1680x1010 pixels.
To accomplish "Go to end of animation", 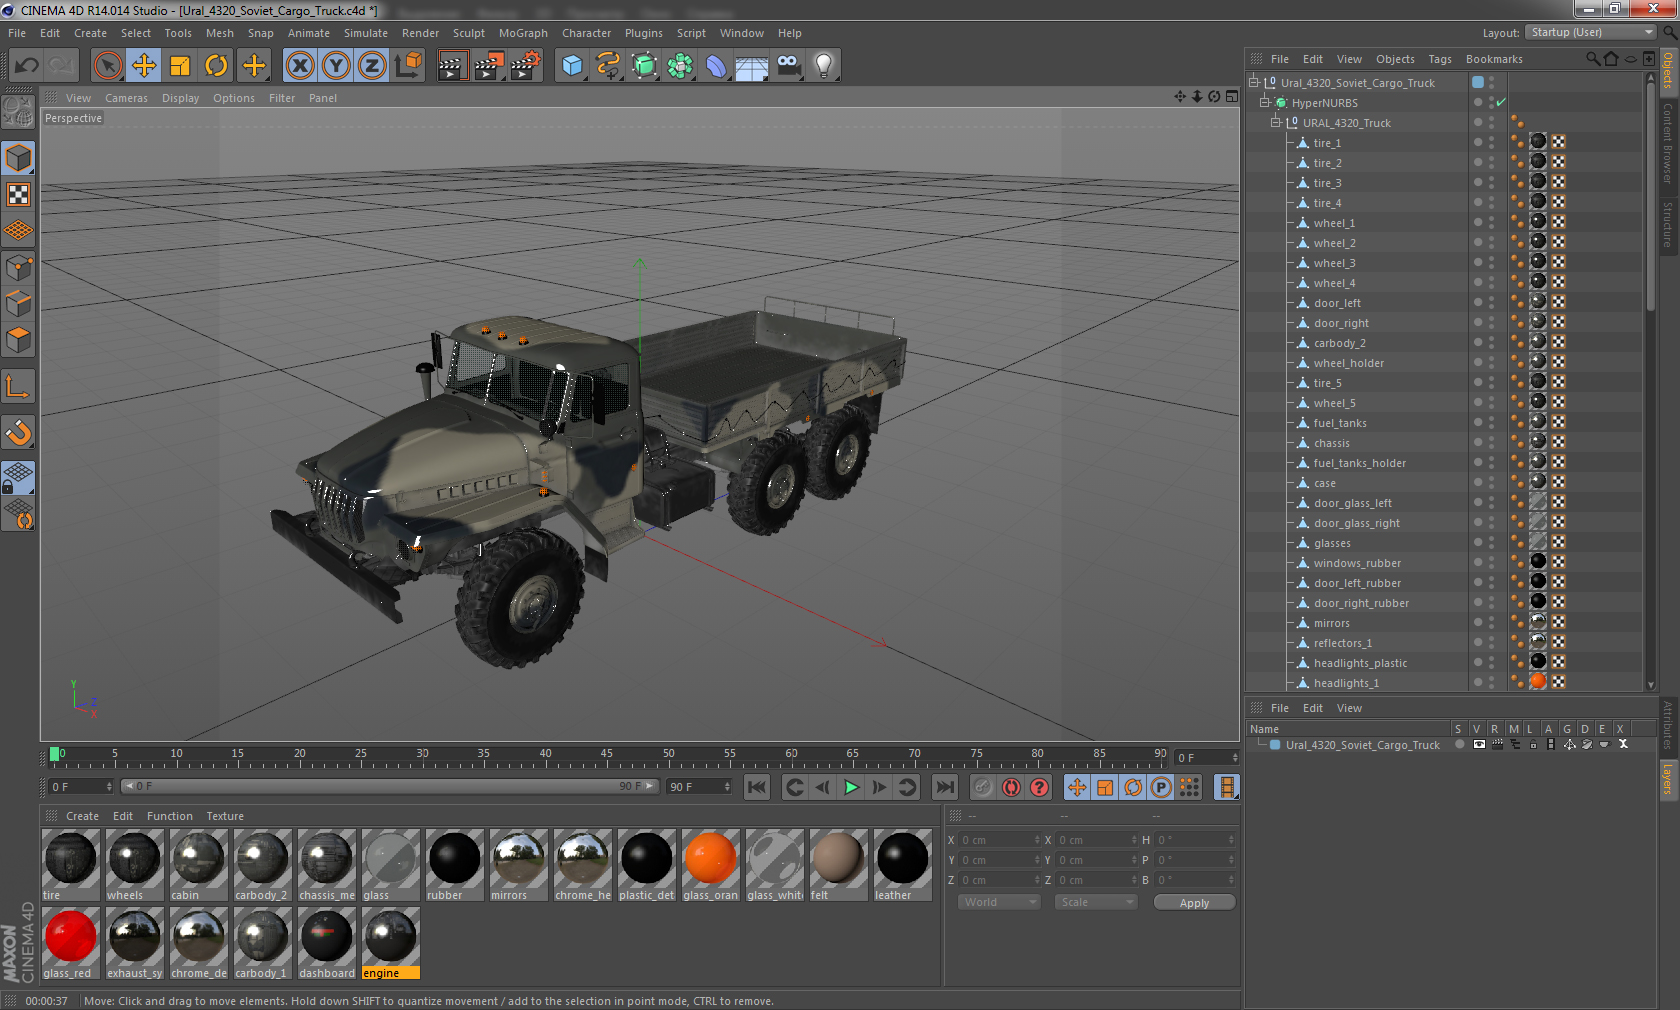I will point(945,787).
